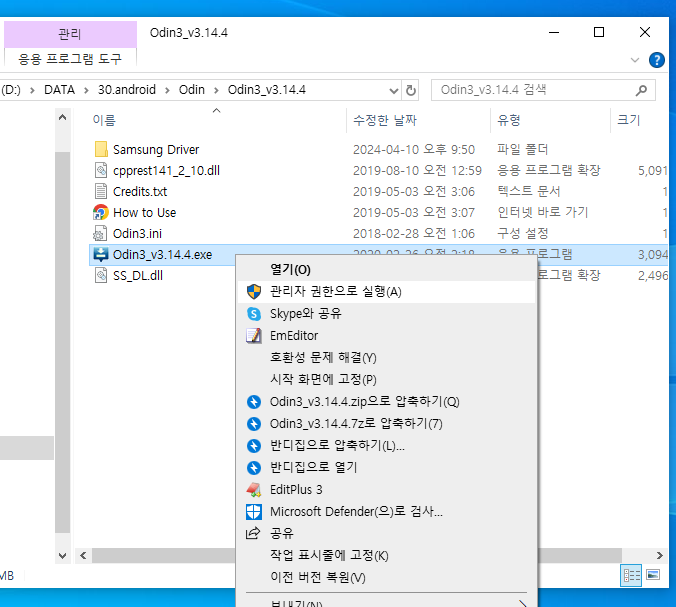
Task: Select the Odin3.ini settings file icon
Action: point(100,233)
